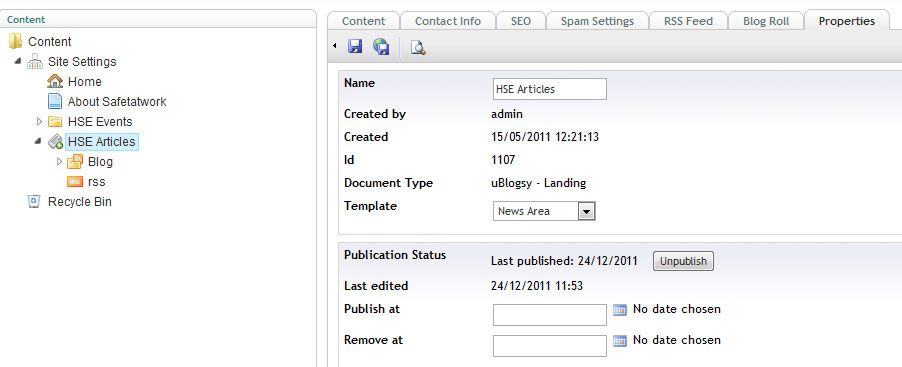Select Home in the content tree
Screen dimensions: 902x367
(x=85, y=82)
